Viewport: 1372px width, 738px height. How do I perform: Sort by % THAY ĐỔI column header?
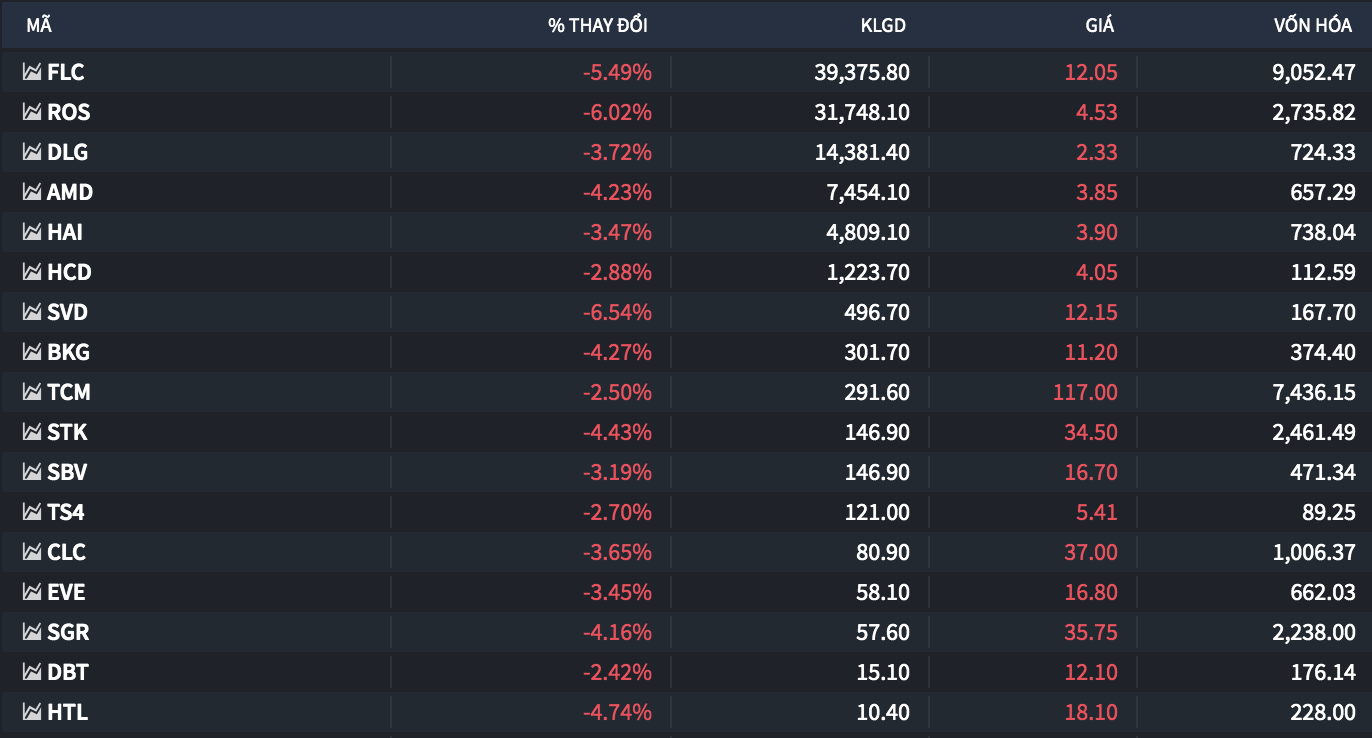598,25
